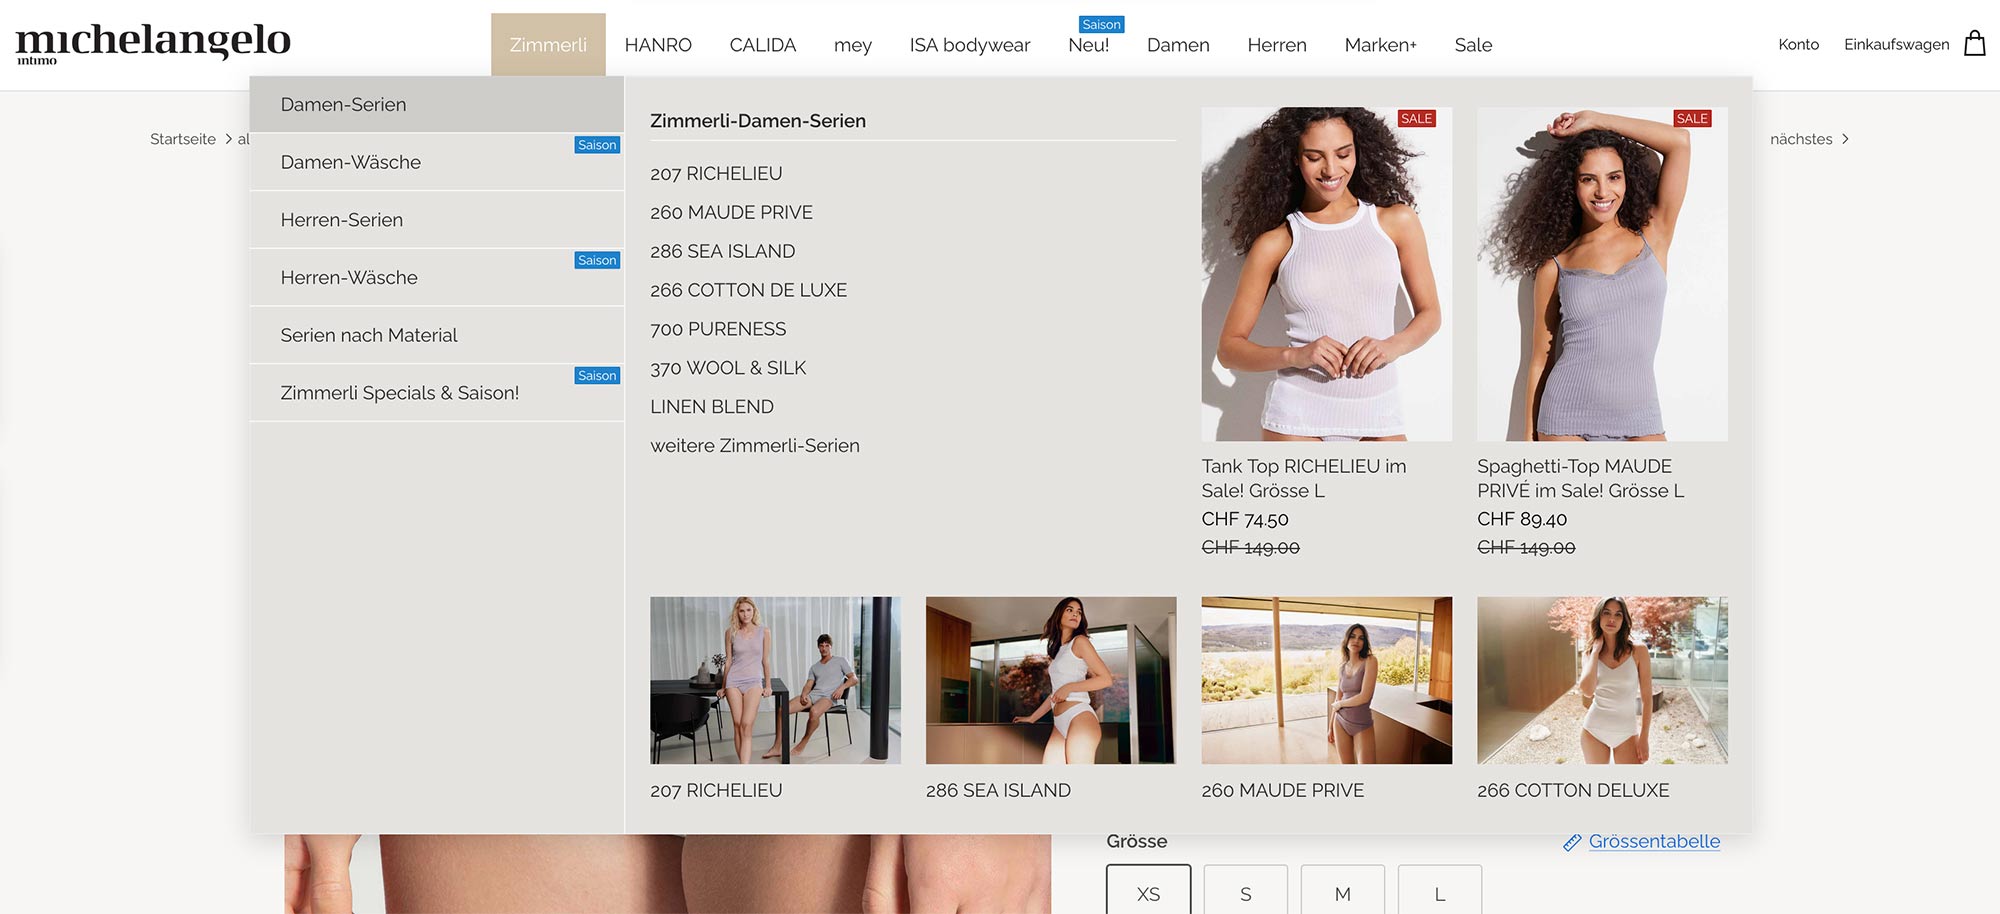This screenshot has width=2000, height=914.
Task: Click SALE badge on Tank Top image
Action: click(x=1416, y=118)
